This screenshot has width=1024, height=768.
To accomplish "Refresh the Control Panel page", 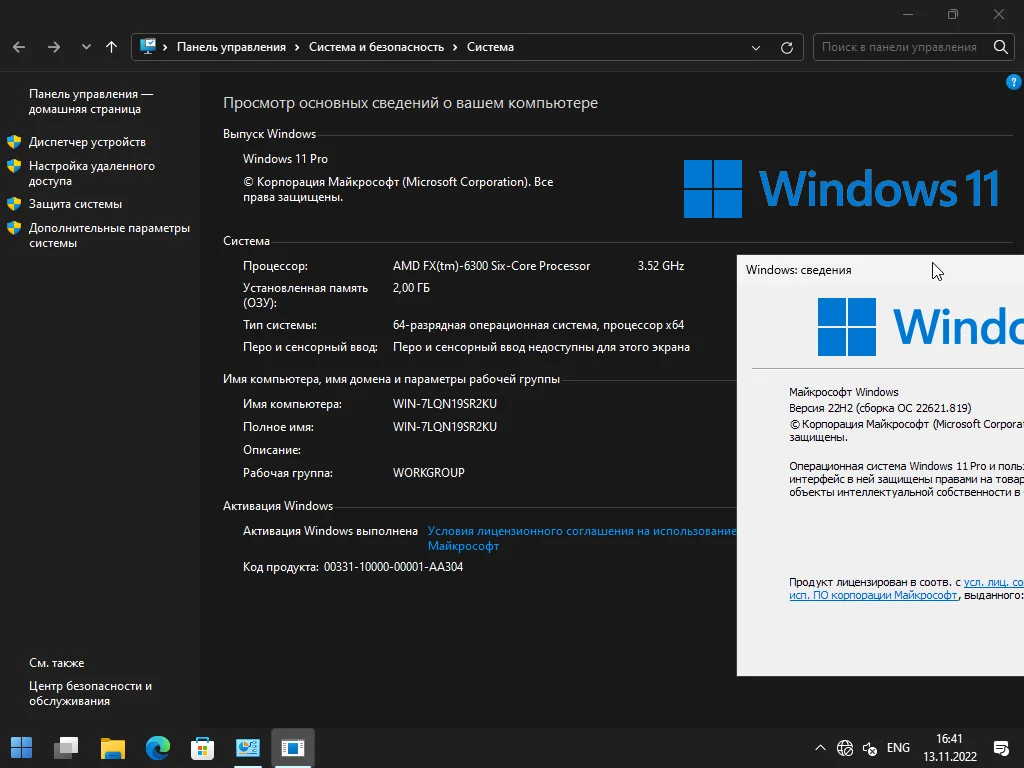I will tap(787, 47).
